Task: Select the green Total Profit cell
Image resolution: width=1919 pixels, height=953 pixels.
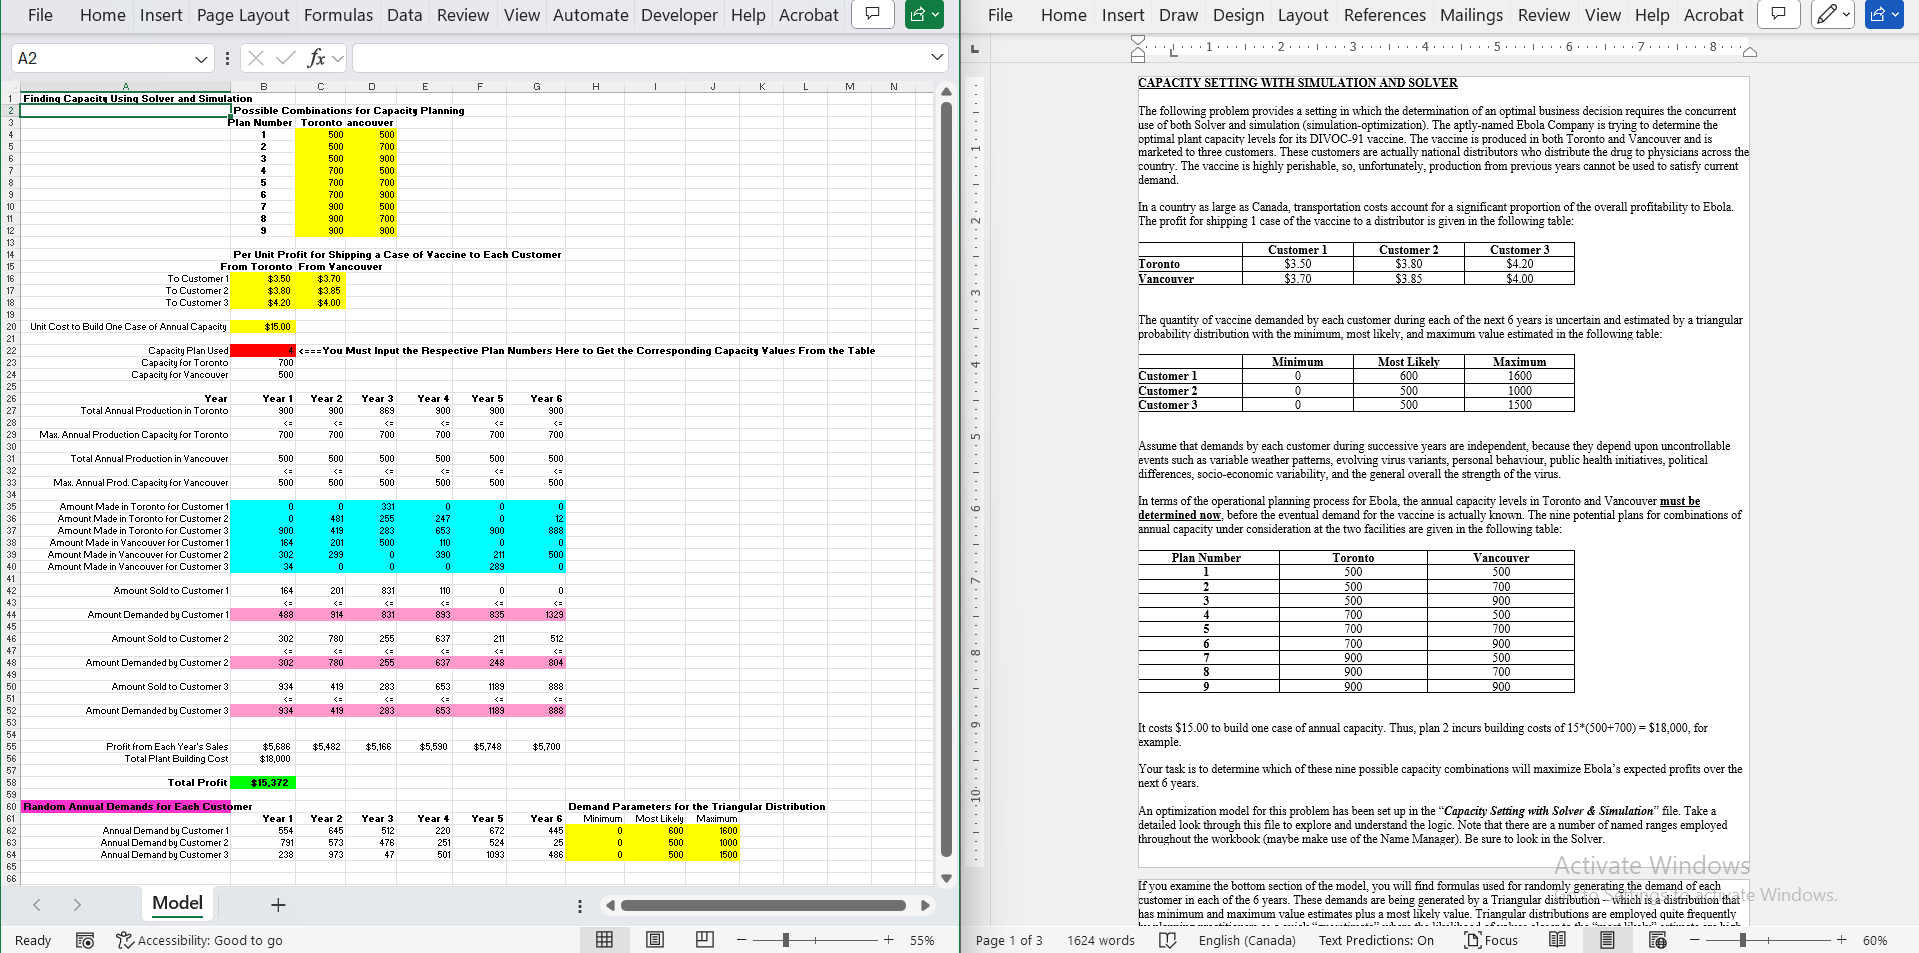Action: (x=262, y=783)
